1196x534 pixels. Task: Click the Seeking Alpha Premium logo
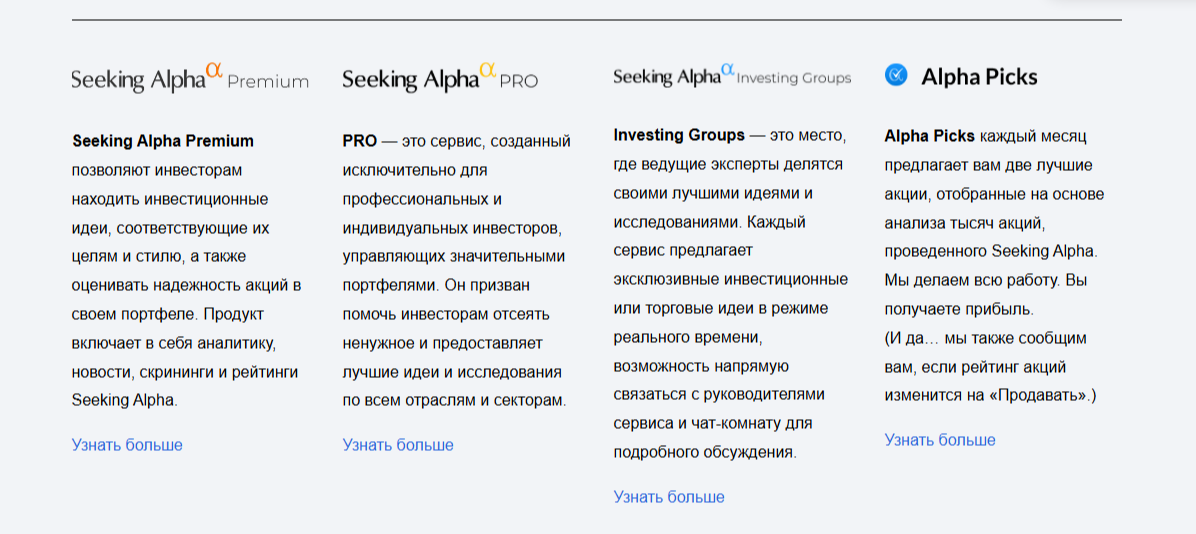(x=190, y=78)
